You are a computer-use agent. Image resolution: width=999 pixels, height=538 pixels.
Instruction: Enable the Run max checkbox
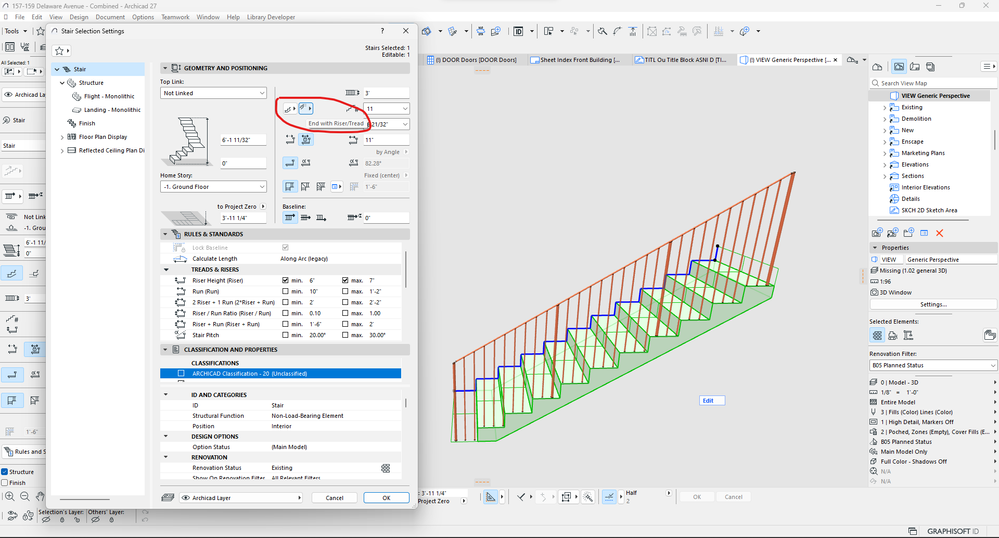click(345, 291)
